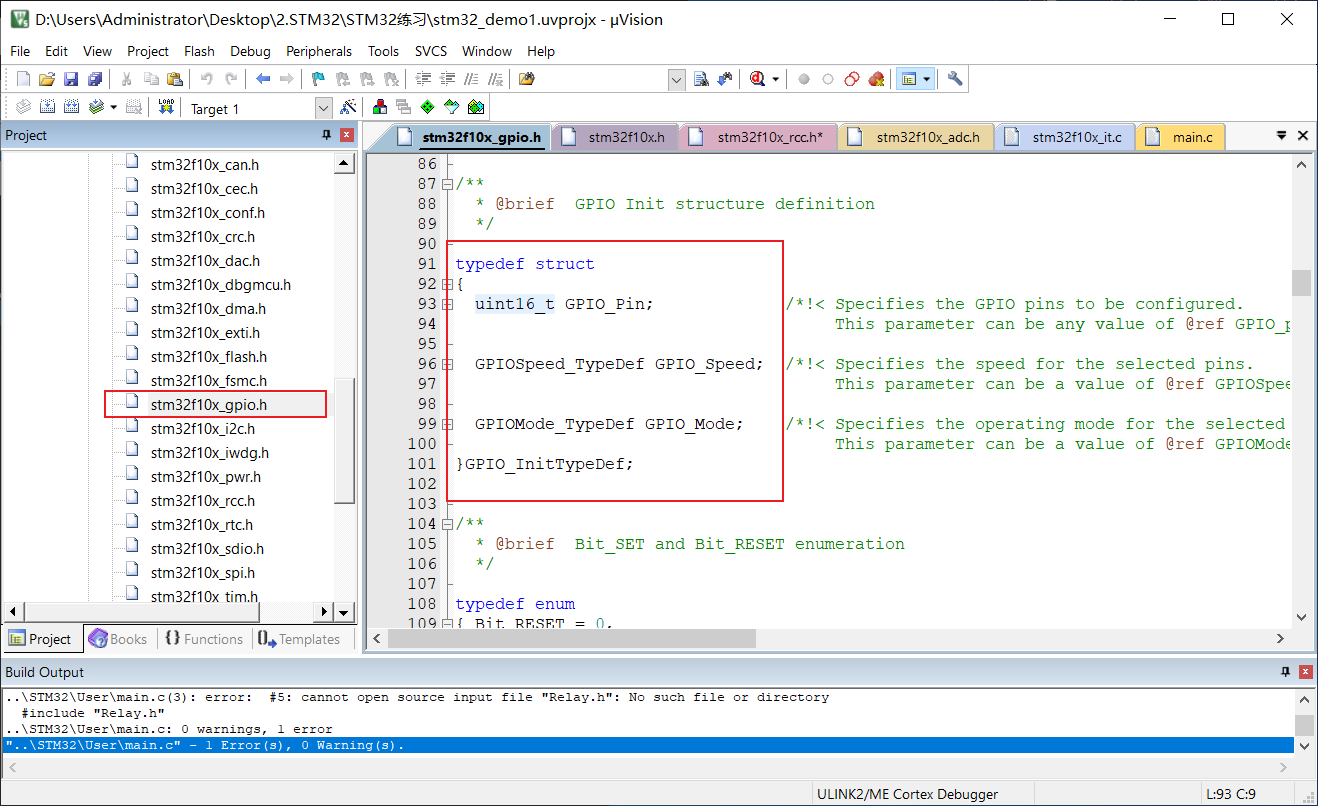Click the Save All icon
This screenshot has height=806, width=1318.
[95, 79]
